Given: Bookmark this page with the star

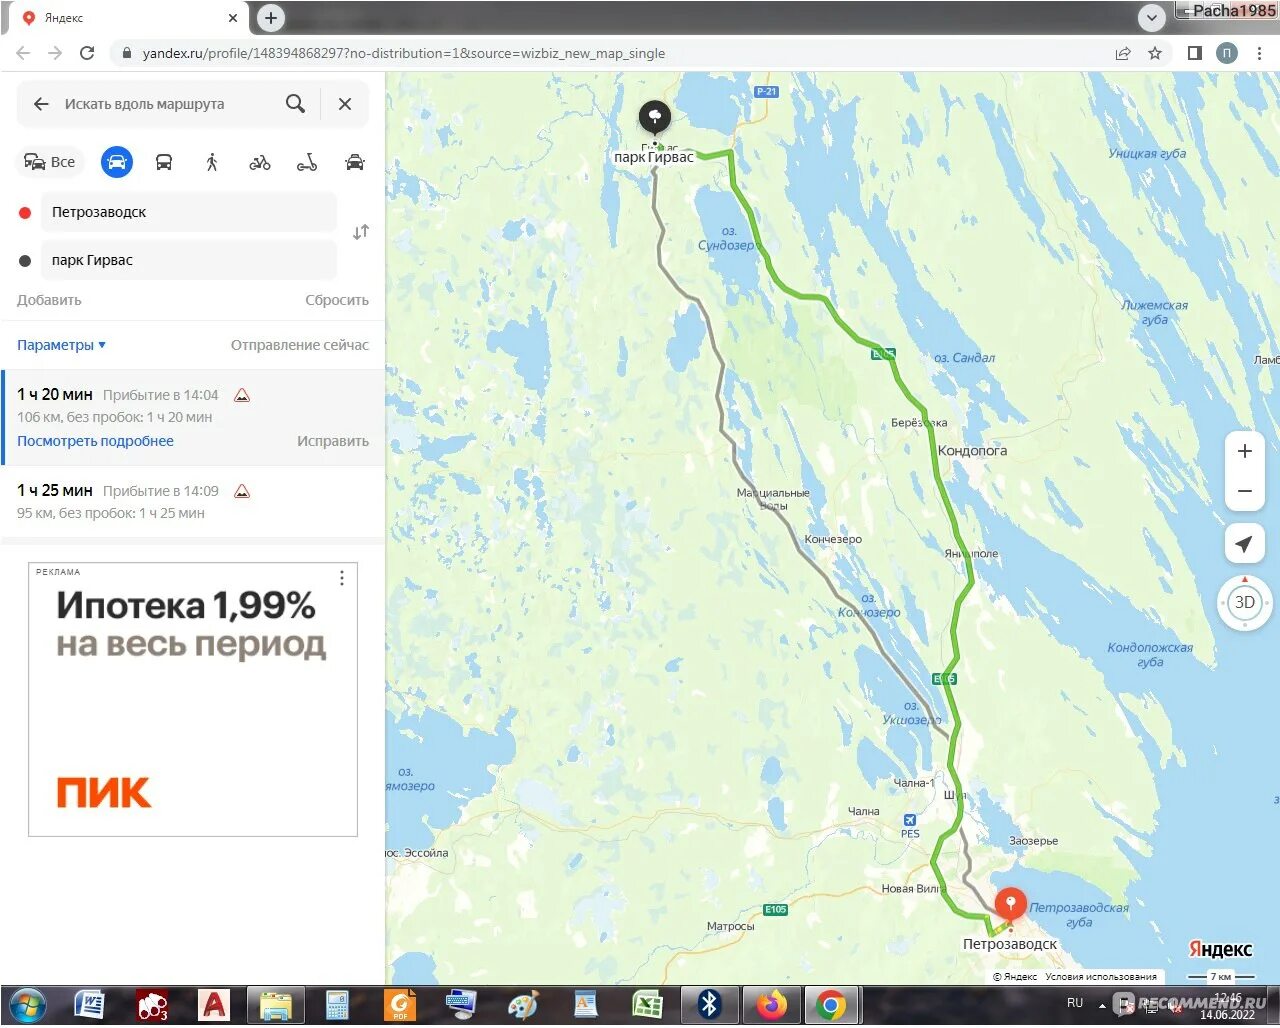Looking at the screenshot, I should tap(1155, 53).
